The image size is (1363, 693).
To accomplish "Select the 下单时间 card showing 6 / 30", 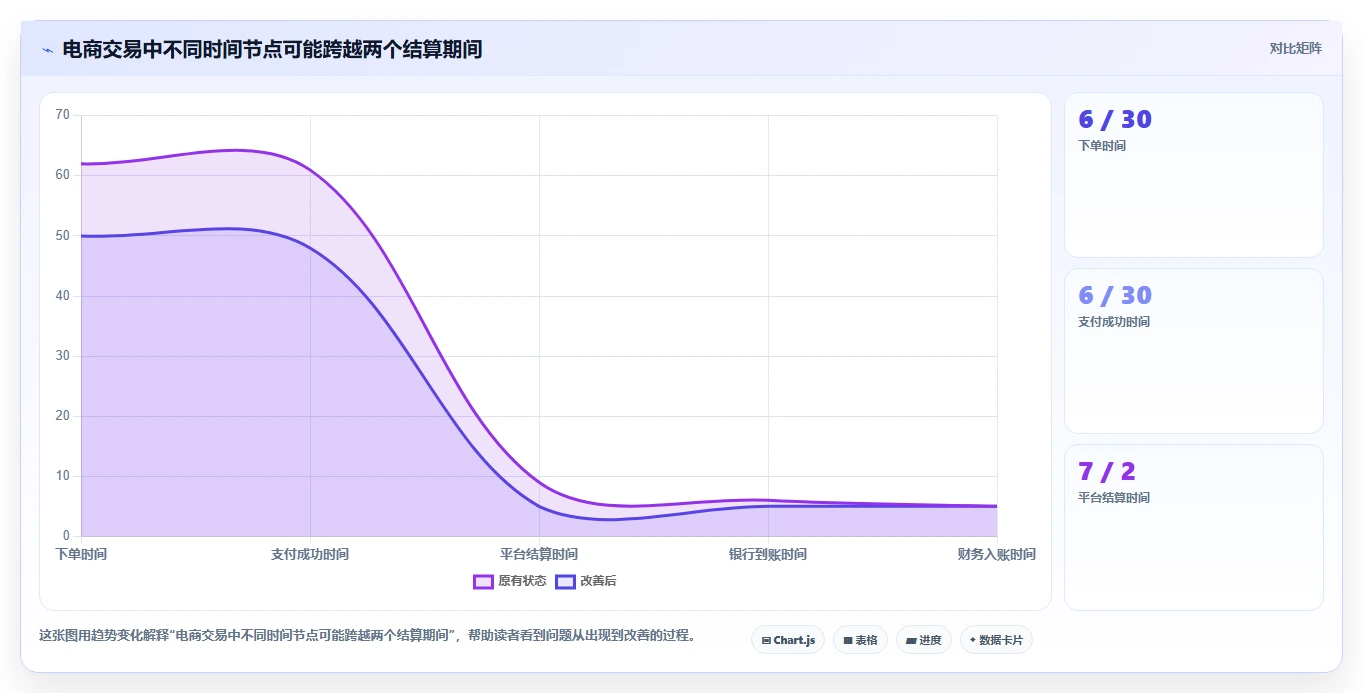I will click(1194, 175).
